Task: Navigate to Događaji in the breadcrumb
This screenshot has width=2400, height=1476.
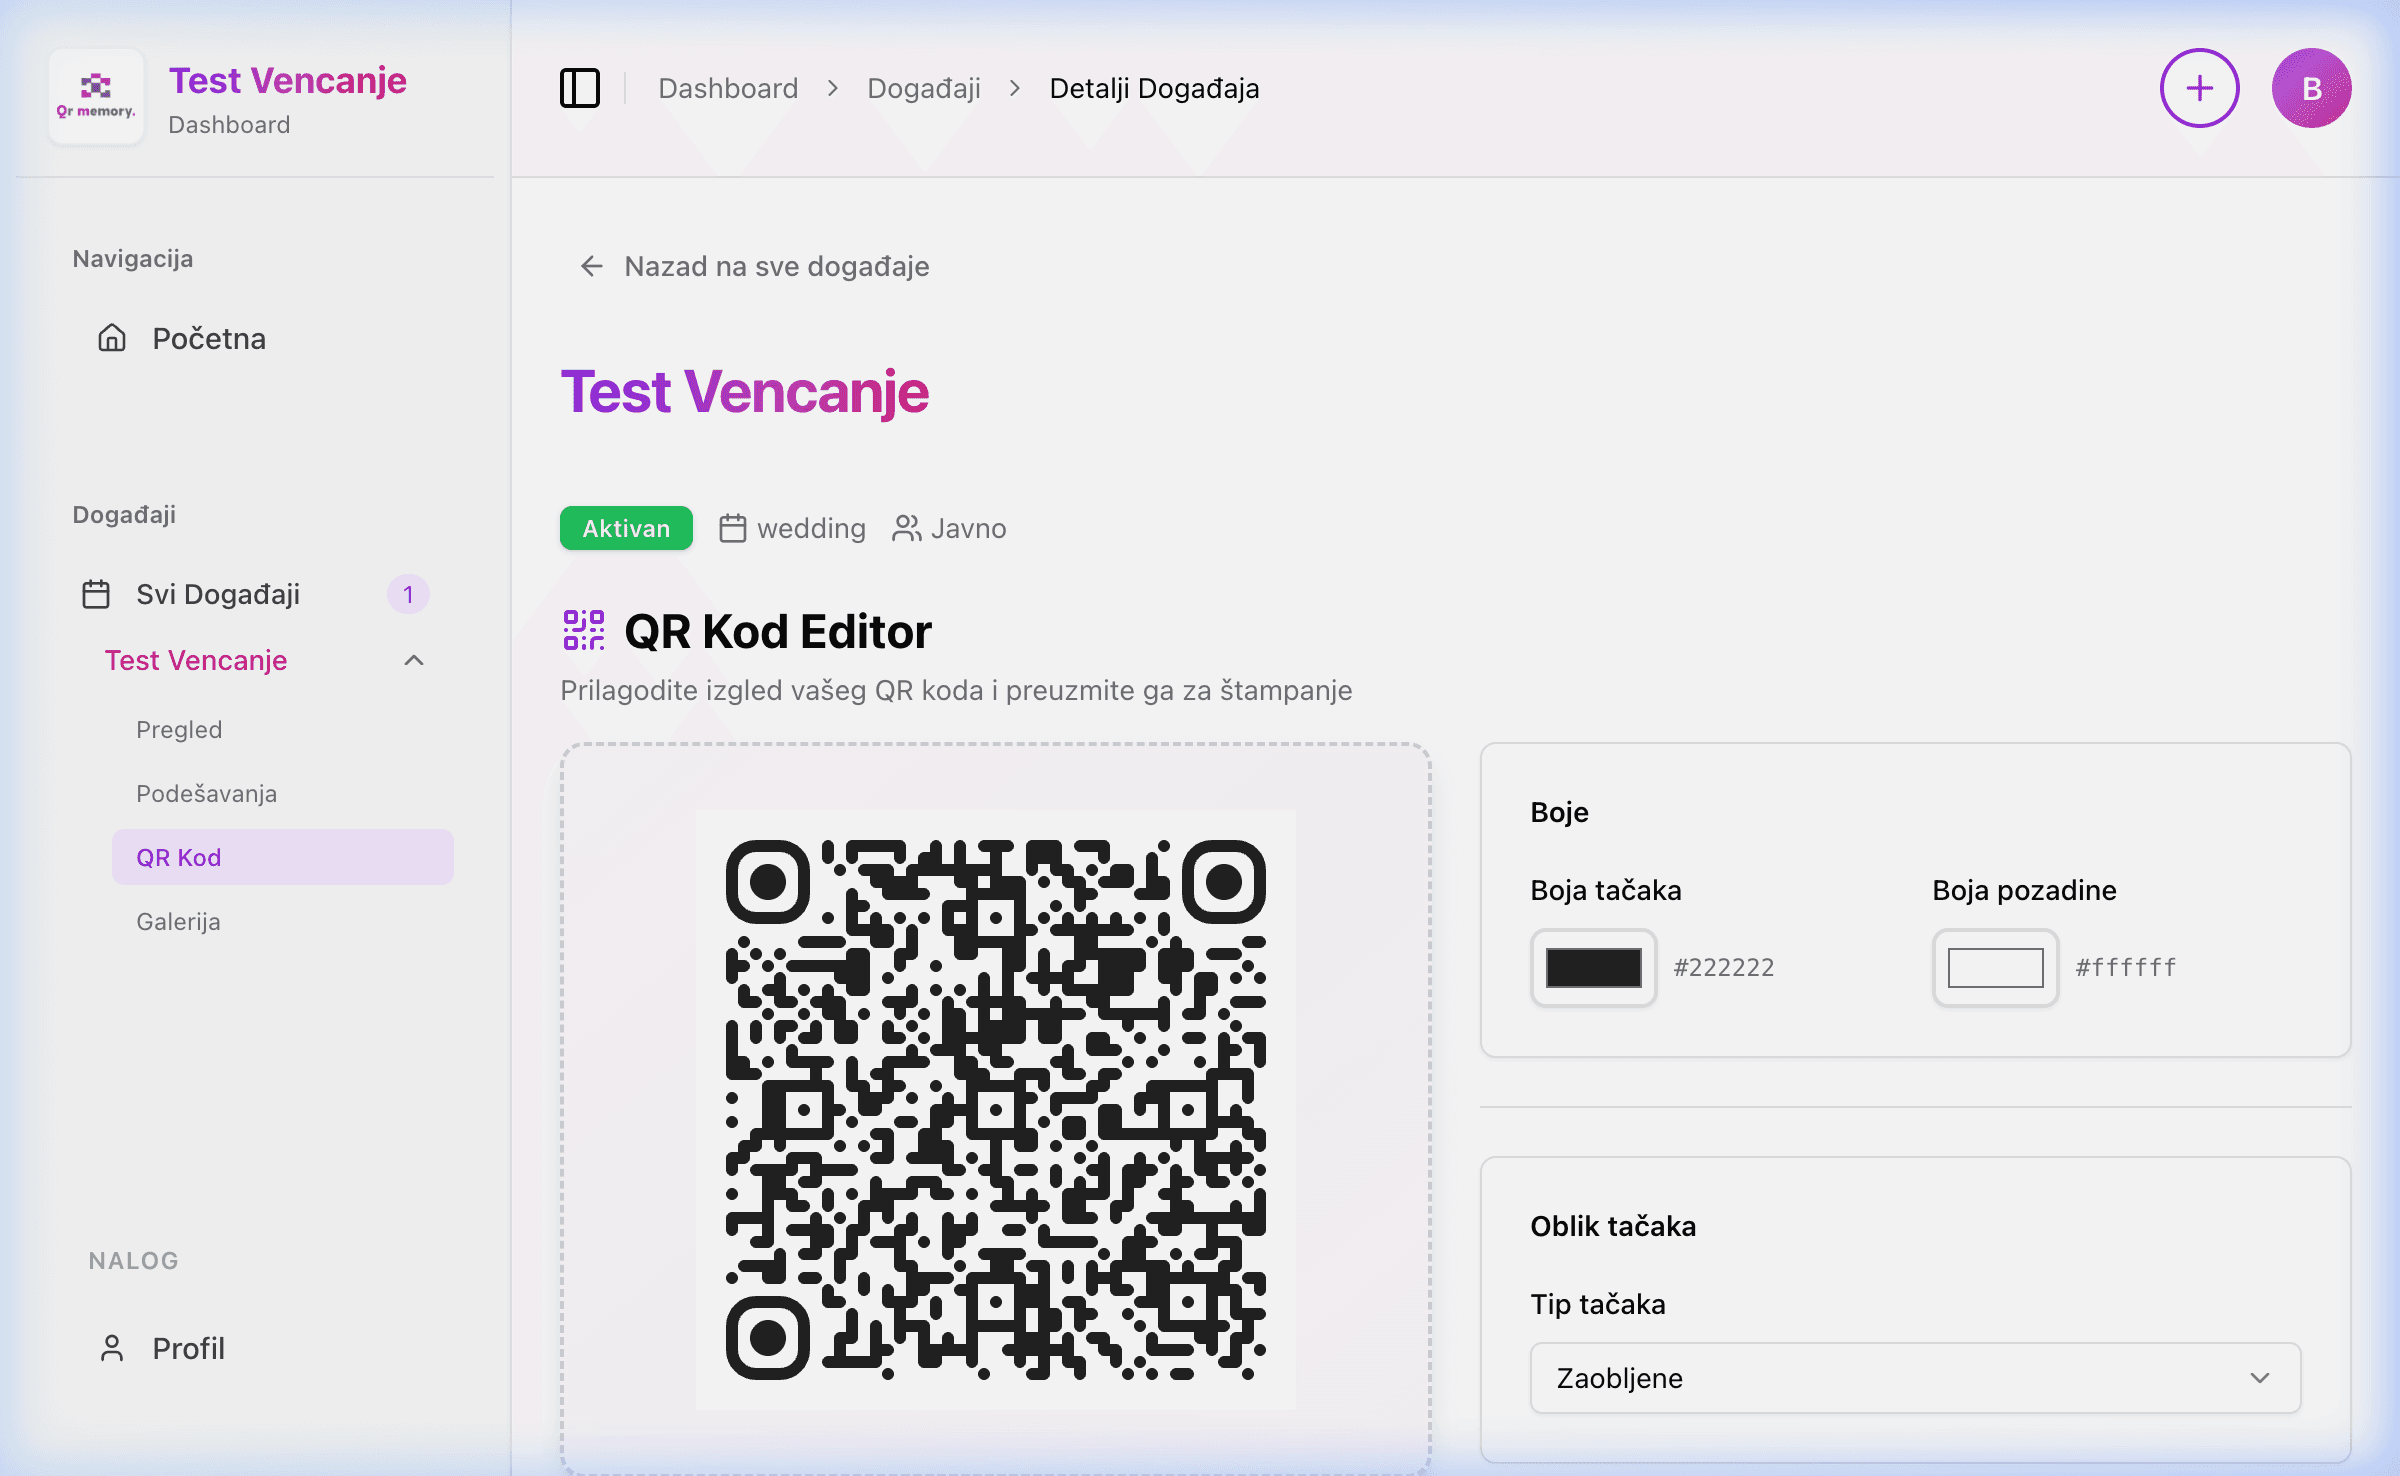Action: pos(923,88)
